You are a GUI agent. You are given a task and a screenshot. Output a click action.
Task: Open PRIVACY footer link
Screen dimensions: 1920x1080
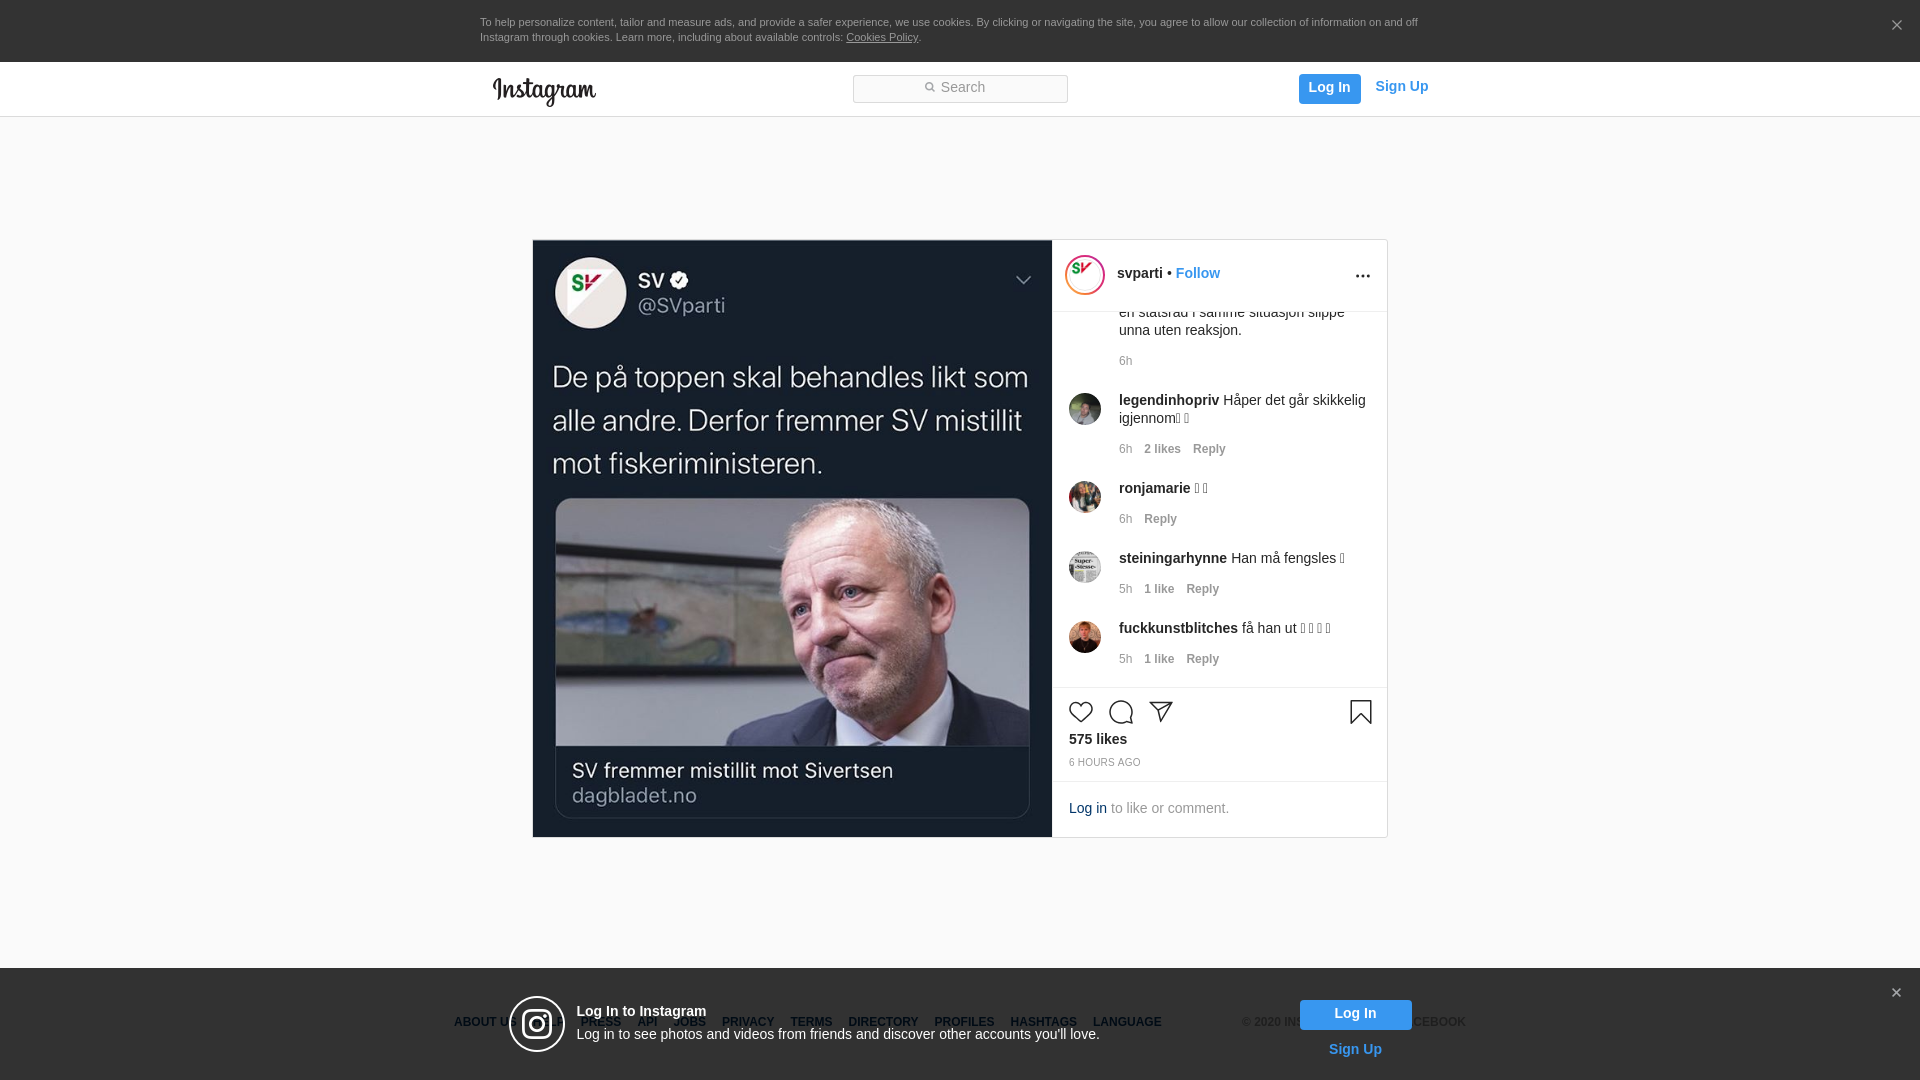tap(748, 1022)
